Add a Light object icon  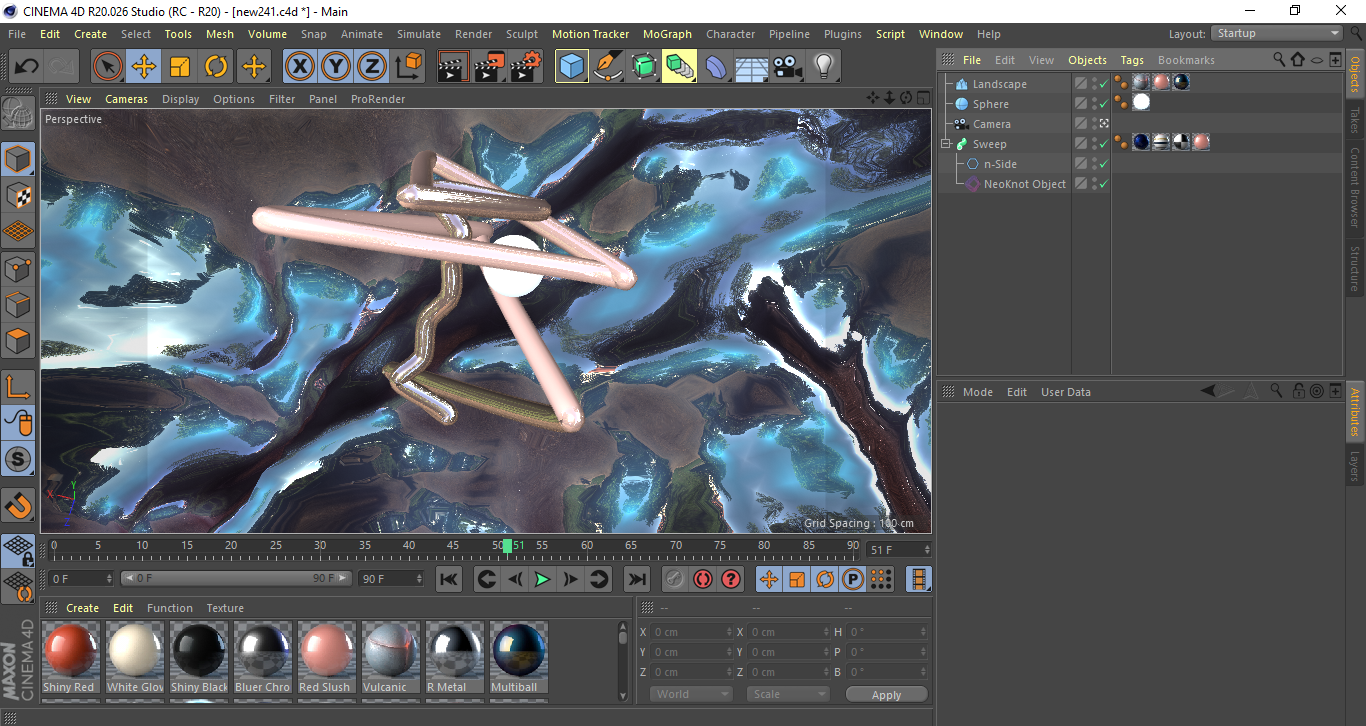(x=824, y=67)
